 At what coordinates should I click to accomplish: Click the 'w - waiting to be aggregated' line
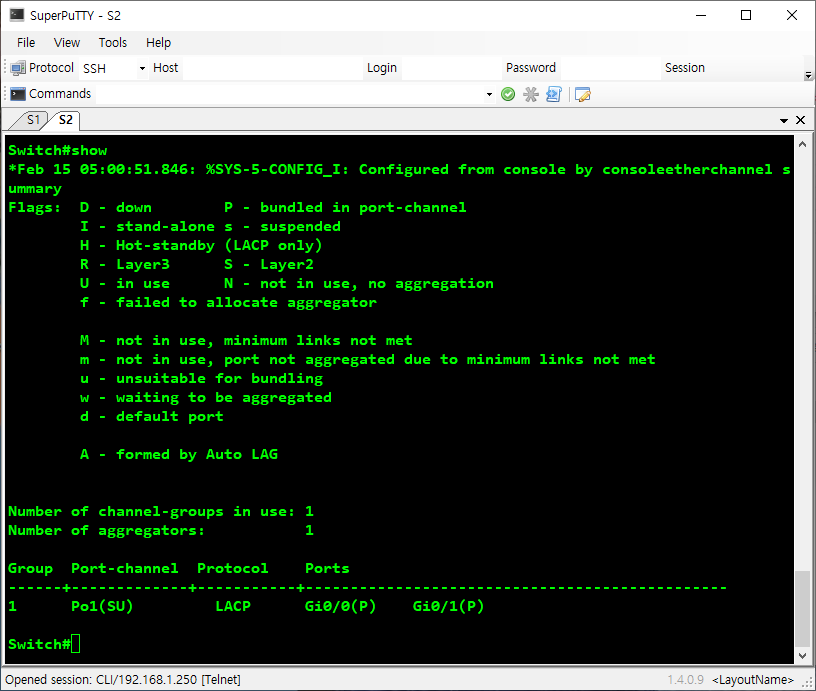point(206,398)
